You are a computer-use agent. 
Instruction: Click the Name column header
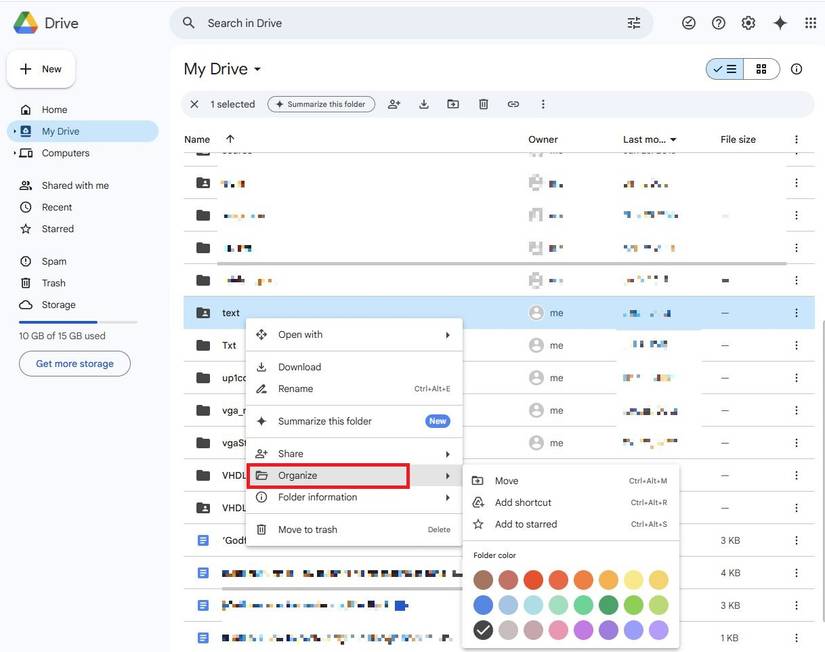click(x=197, y=139)
